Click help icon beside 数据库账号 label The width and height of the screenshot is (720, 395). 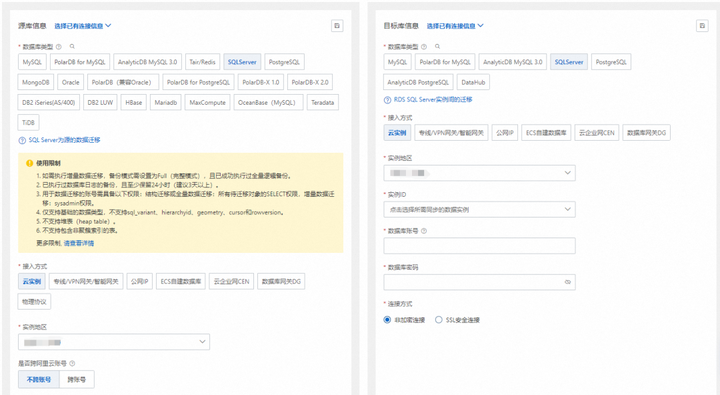pos(424,231)
